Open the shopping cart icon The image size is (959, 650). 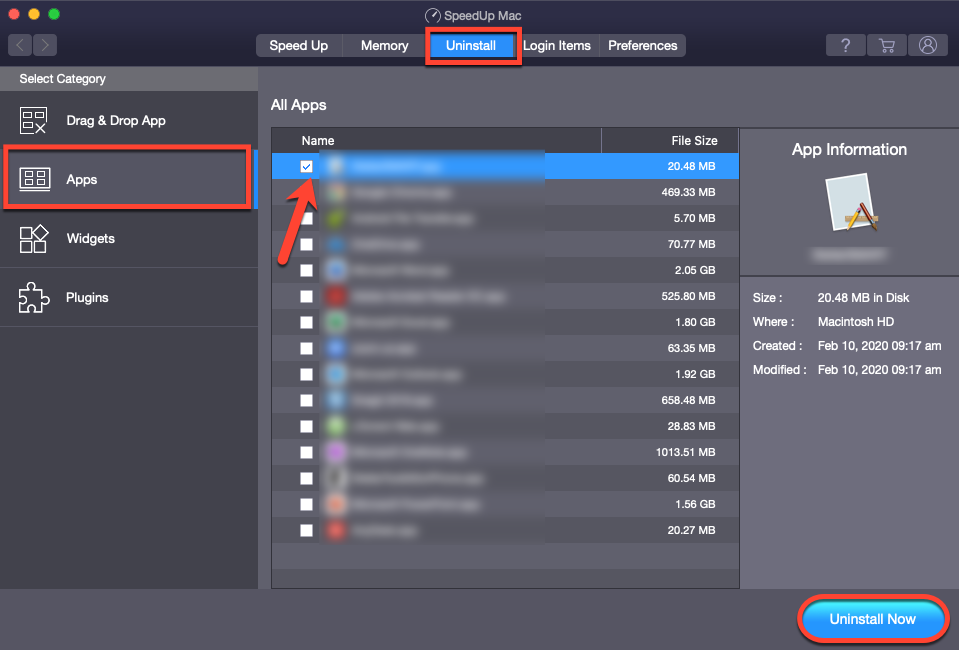click(x=886, y=45)
